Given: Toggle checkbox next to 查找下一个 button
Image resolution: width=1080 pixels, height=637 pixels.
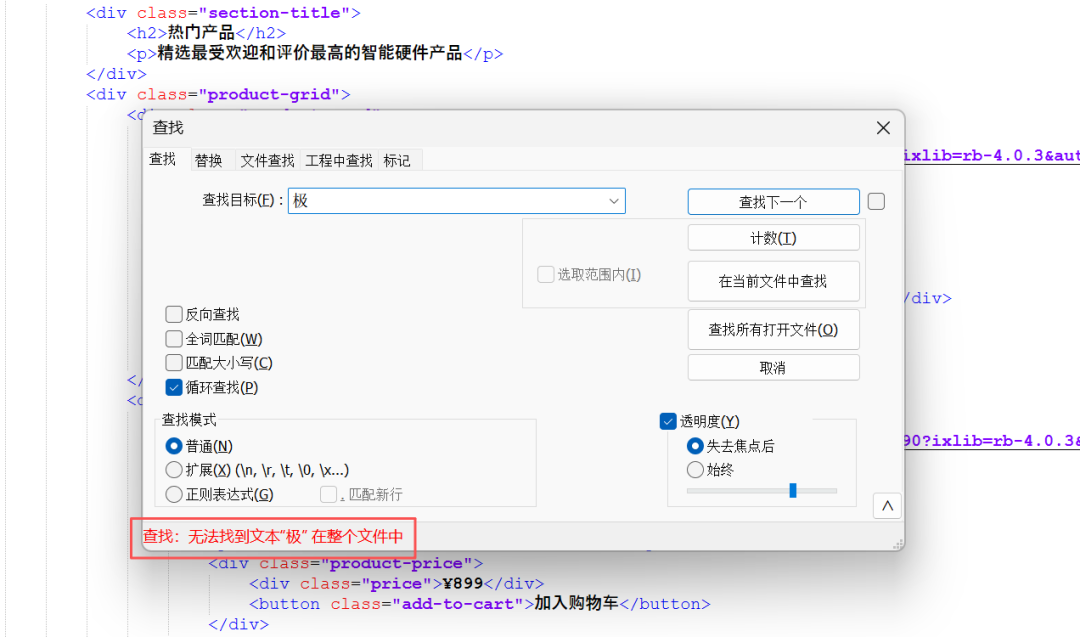Looking at the screenshot, I should (x=876, y=202).
